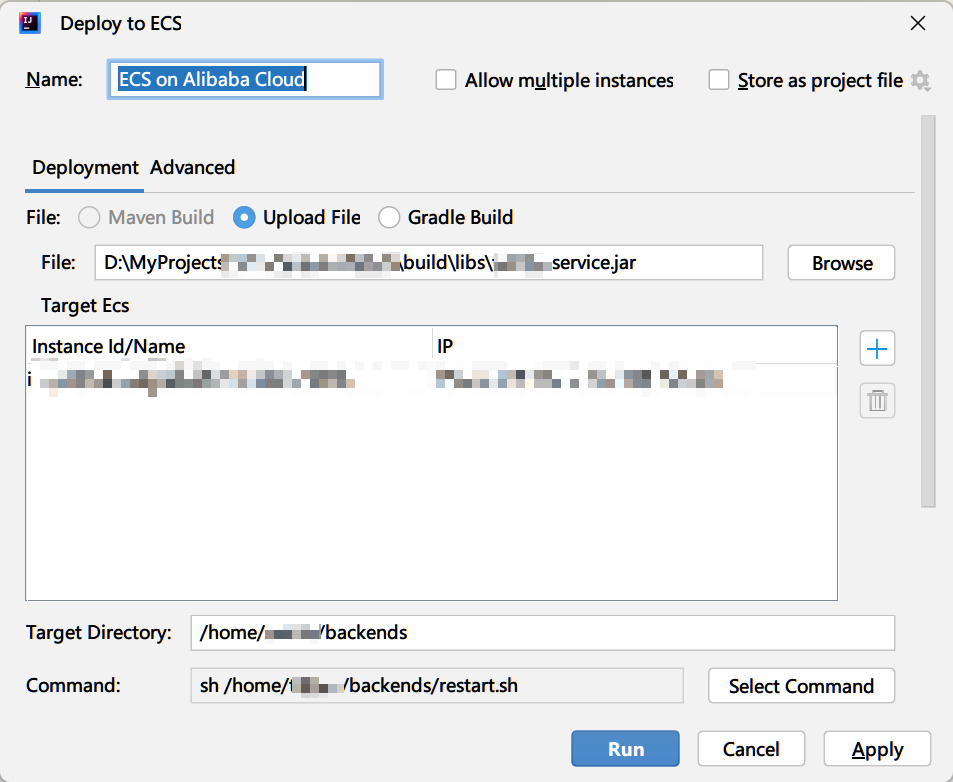The width and height of the screenshot is (953, 782).
Task: Click the IntelliJ IDEA logo in title bar
Action: pyautogui.click(x=30, y=23)
